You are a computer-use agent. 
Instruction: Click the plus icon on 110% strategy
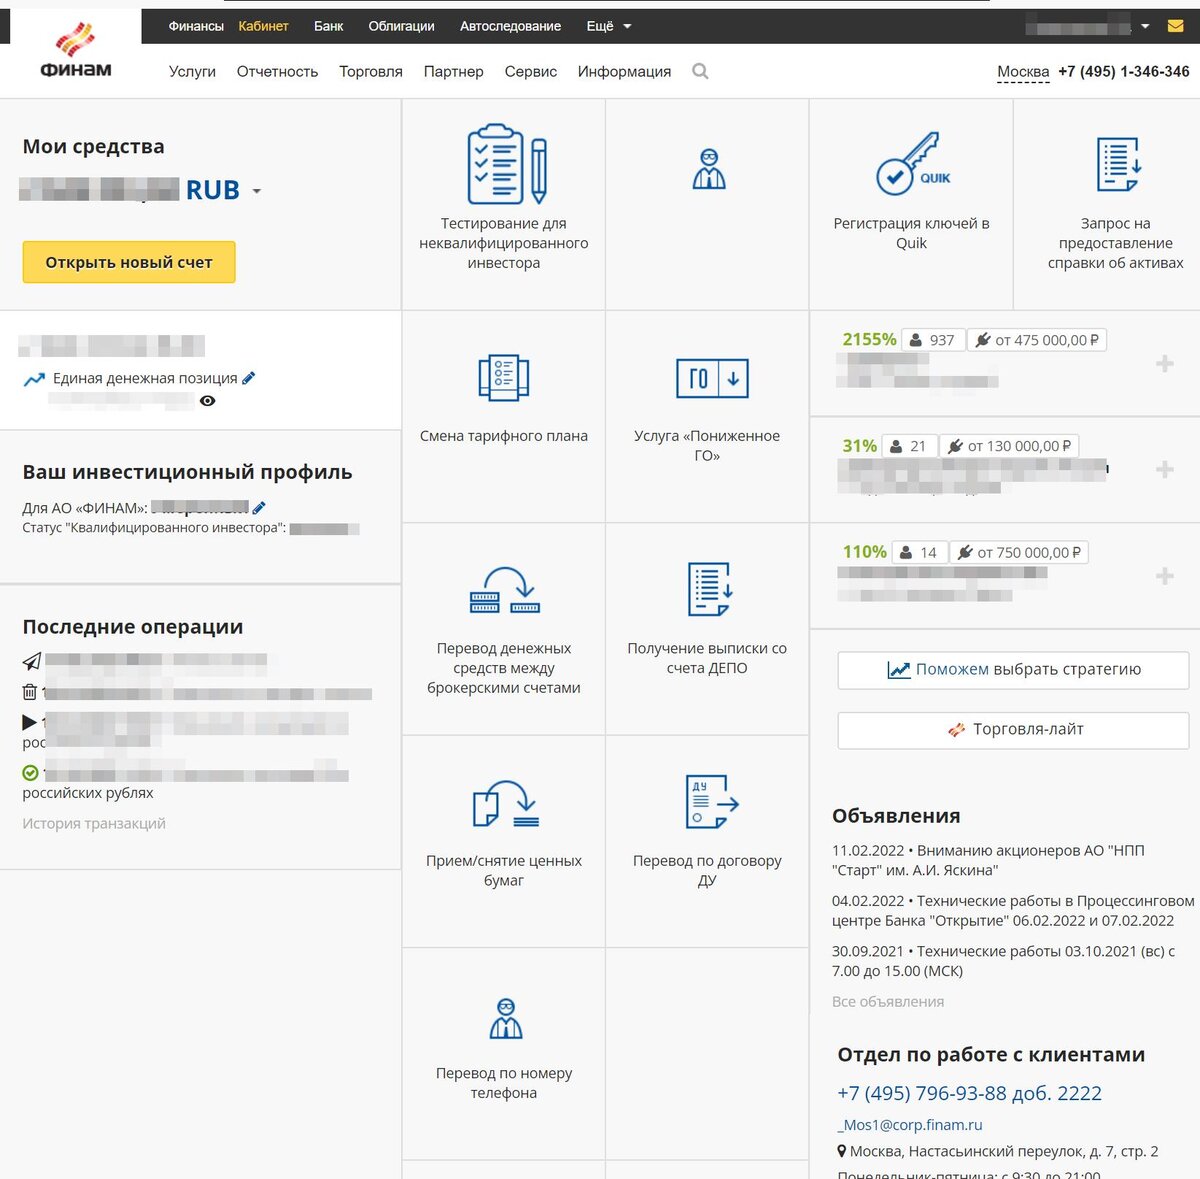click(x=1165, y=575)
